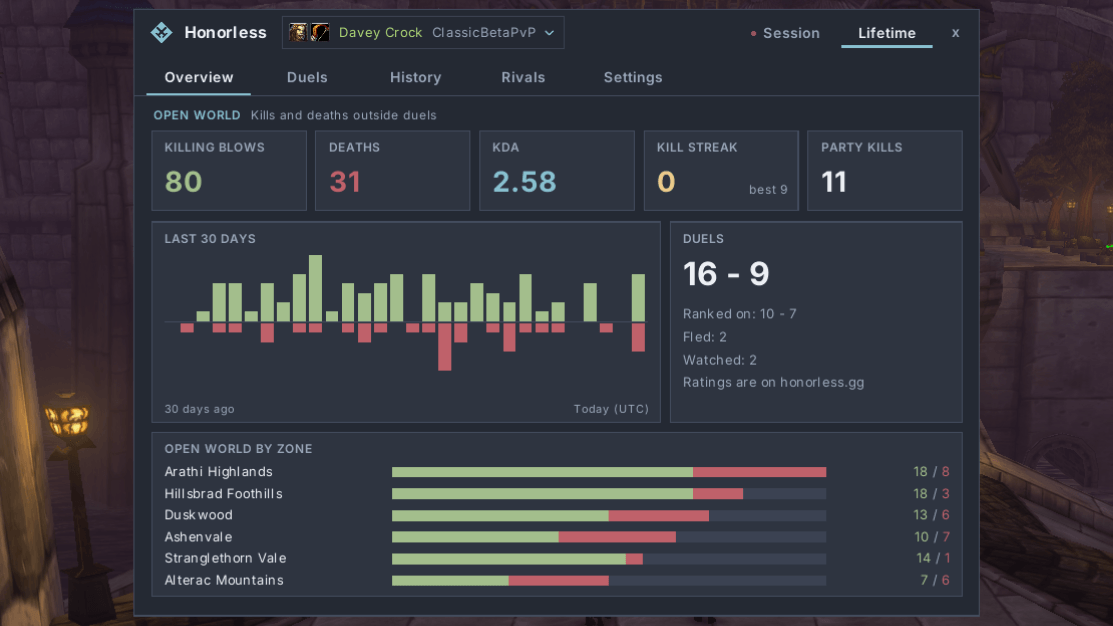Open the Rivals tab

(523, 77)
